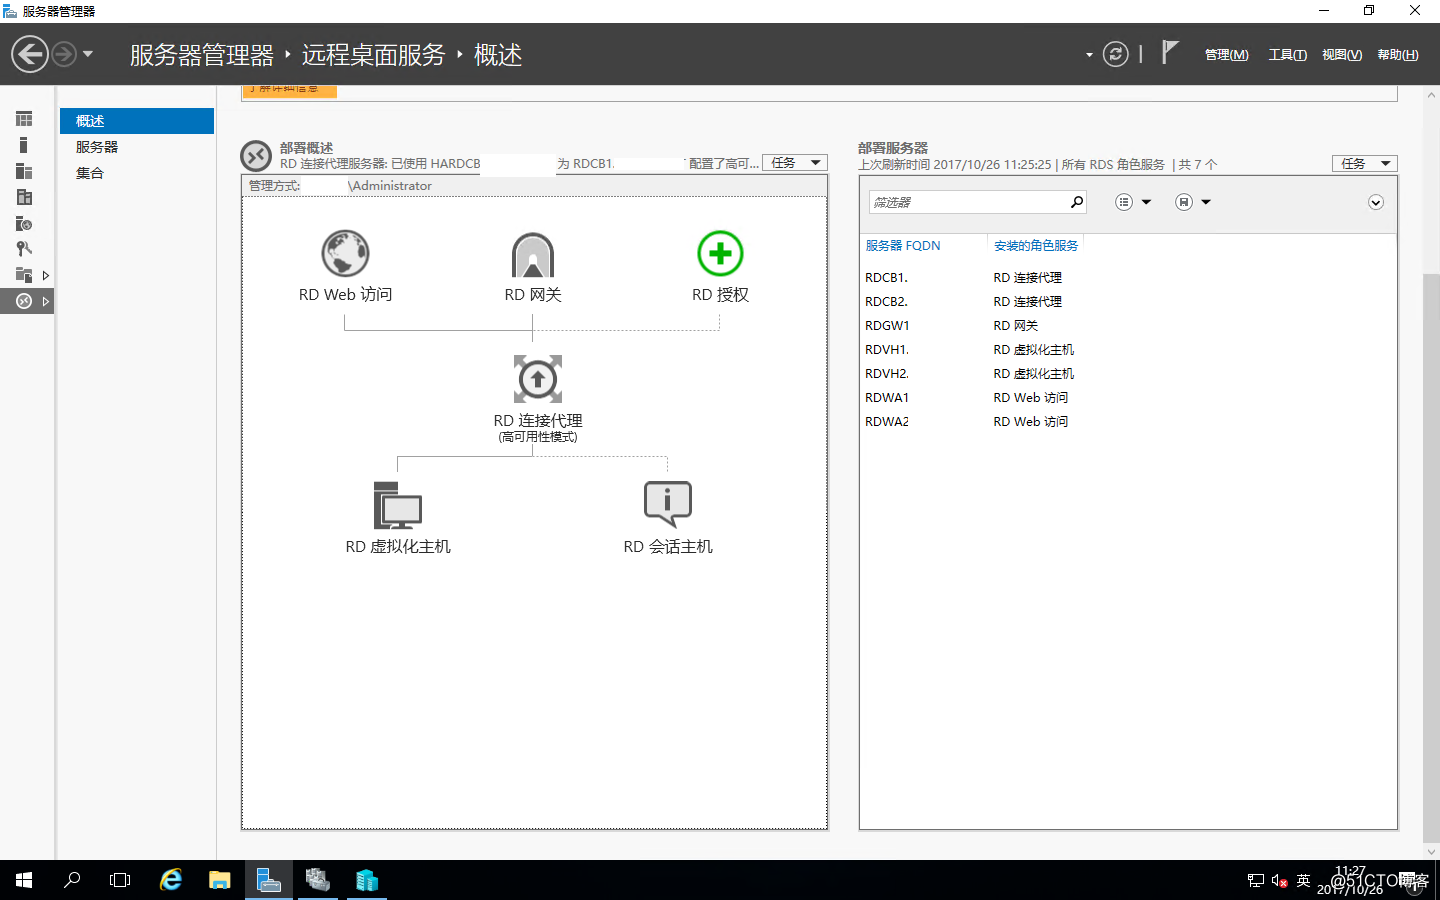Open the key-shaped role icon in sidebar
This screenshot has width=1440, height=900.
[x=24, y=249]
